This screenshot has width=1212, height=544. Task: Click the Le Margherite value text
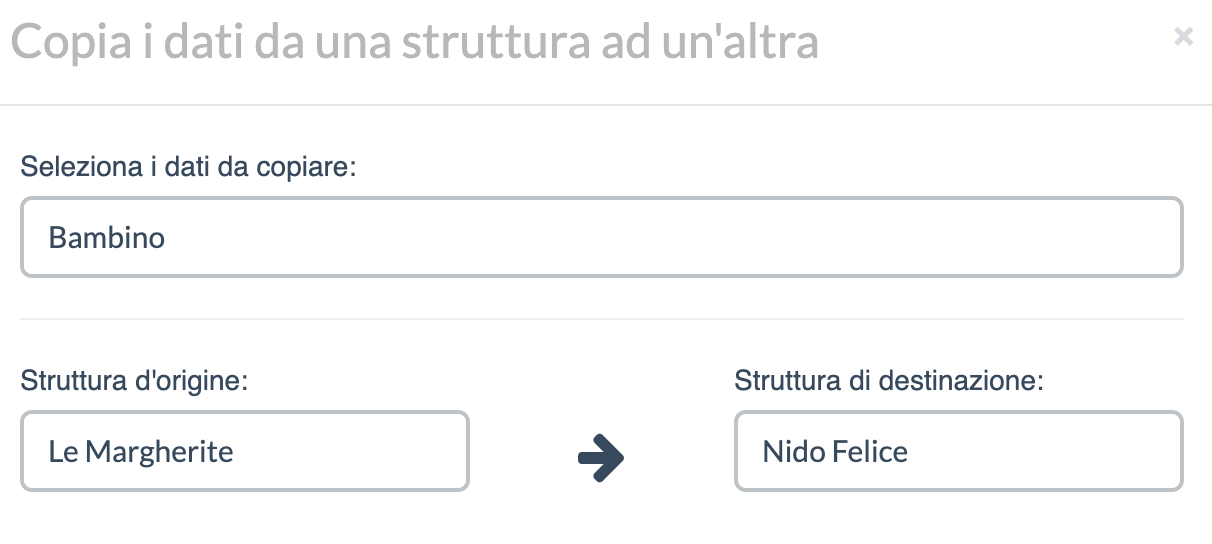141,452
